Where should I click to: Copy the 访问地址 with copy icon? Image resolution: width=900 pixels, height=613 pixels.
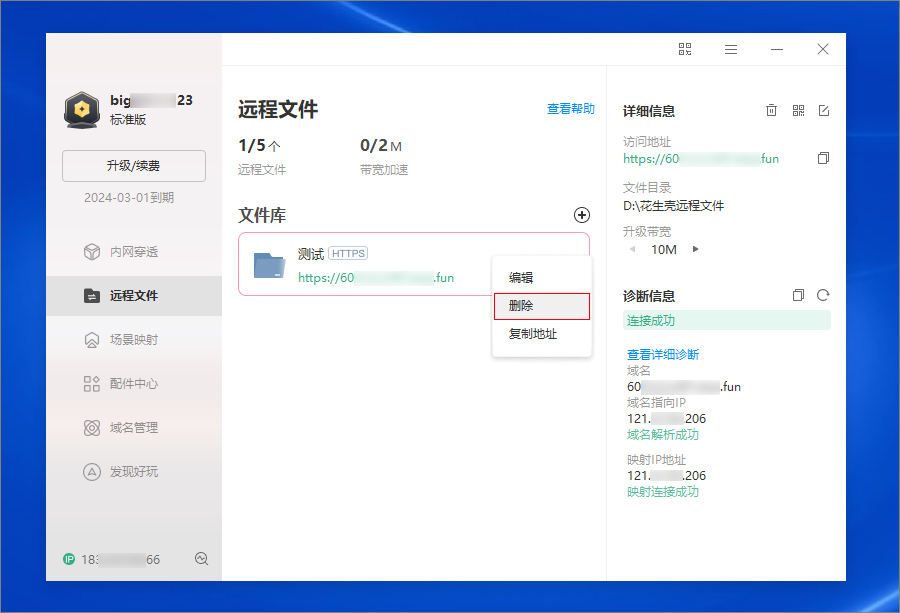pyautogui.click(x=823, y=158)
